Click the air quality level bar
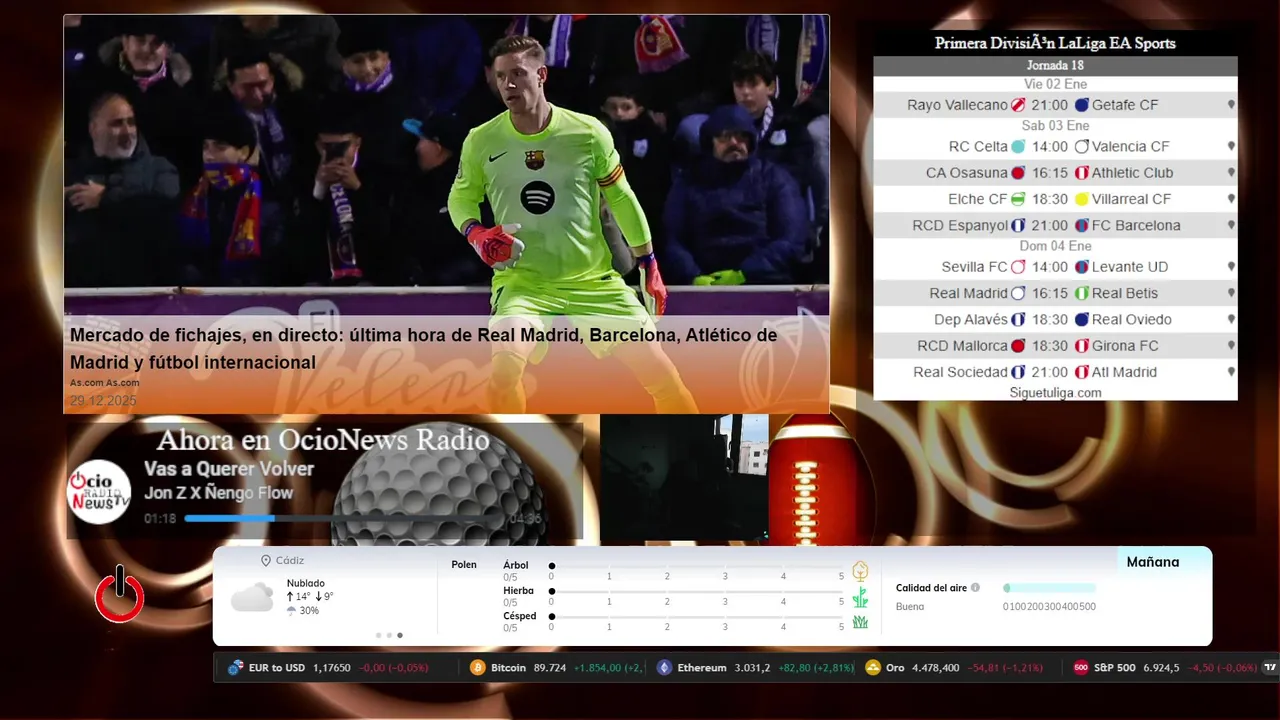Image resolution: width=1280 pixels, height=720 pixels. point(1050,588)
